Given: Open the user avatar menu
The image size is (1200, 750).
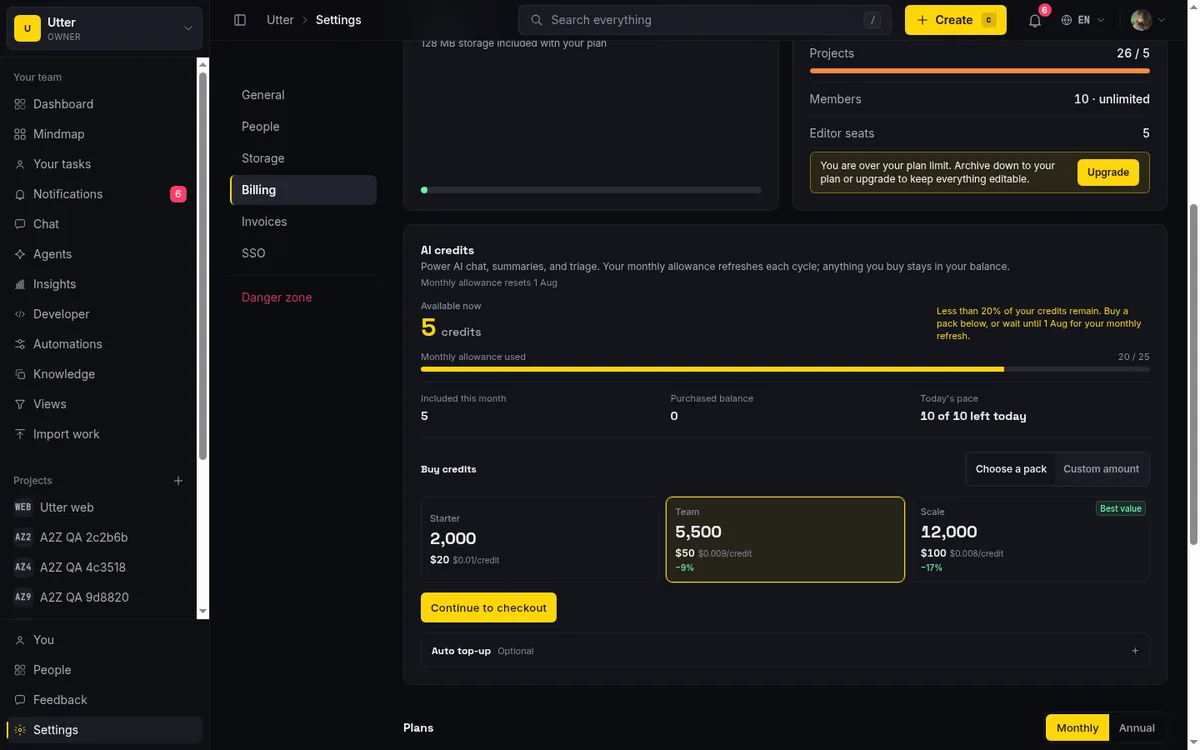Looking at the screenshot, I should [1146, 20].
